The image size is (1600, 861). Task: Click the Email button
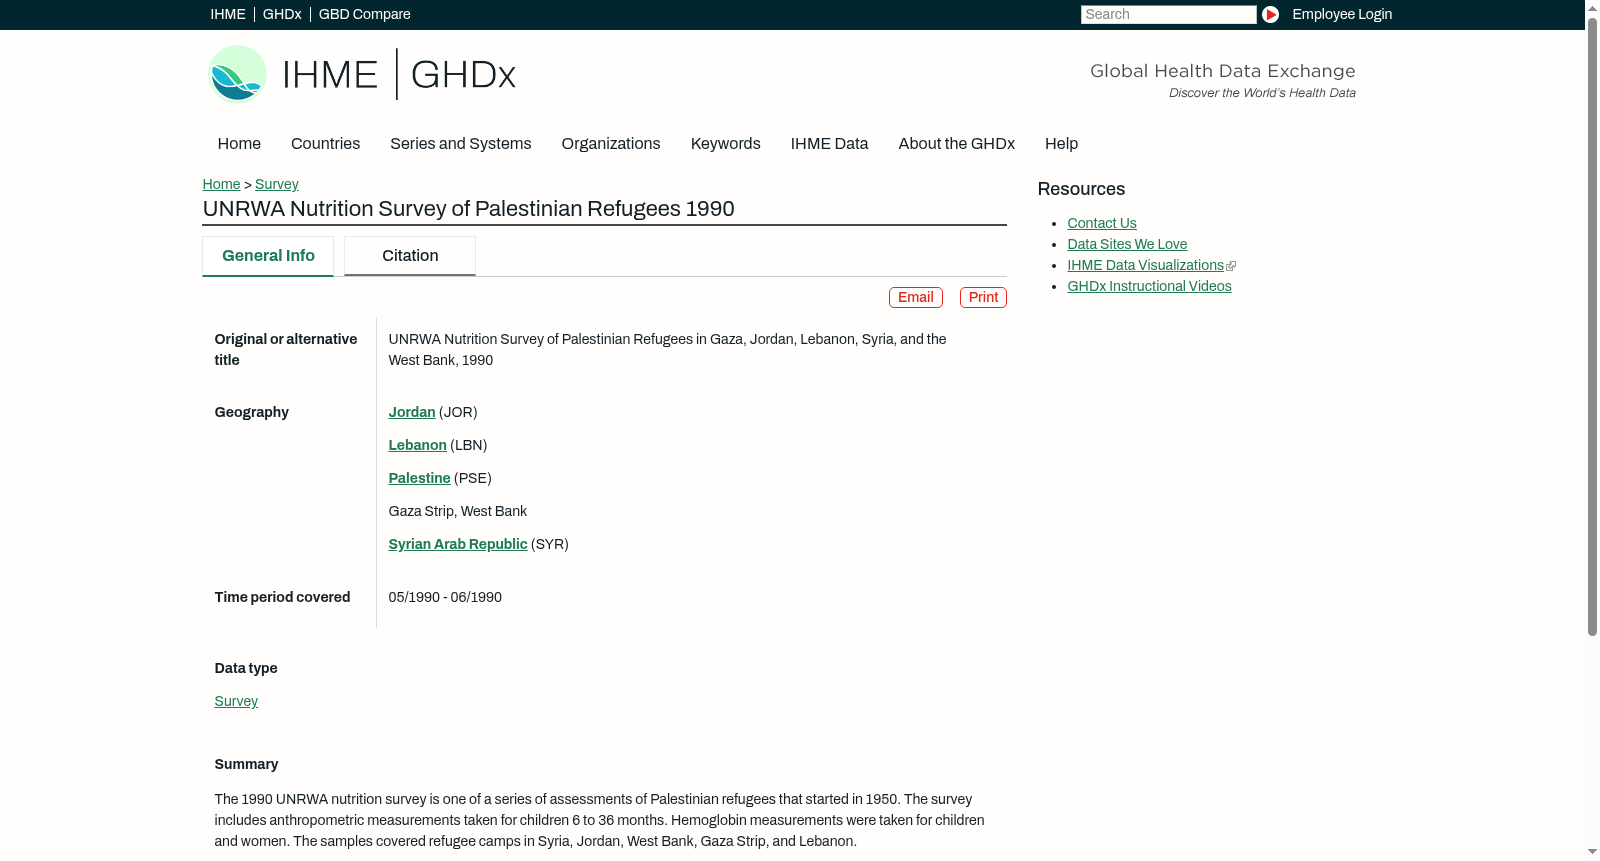(x=916, y=297)
